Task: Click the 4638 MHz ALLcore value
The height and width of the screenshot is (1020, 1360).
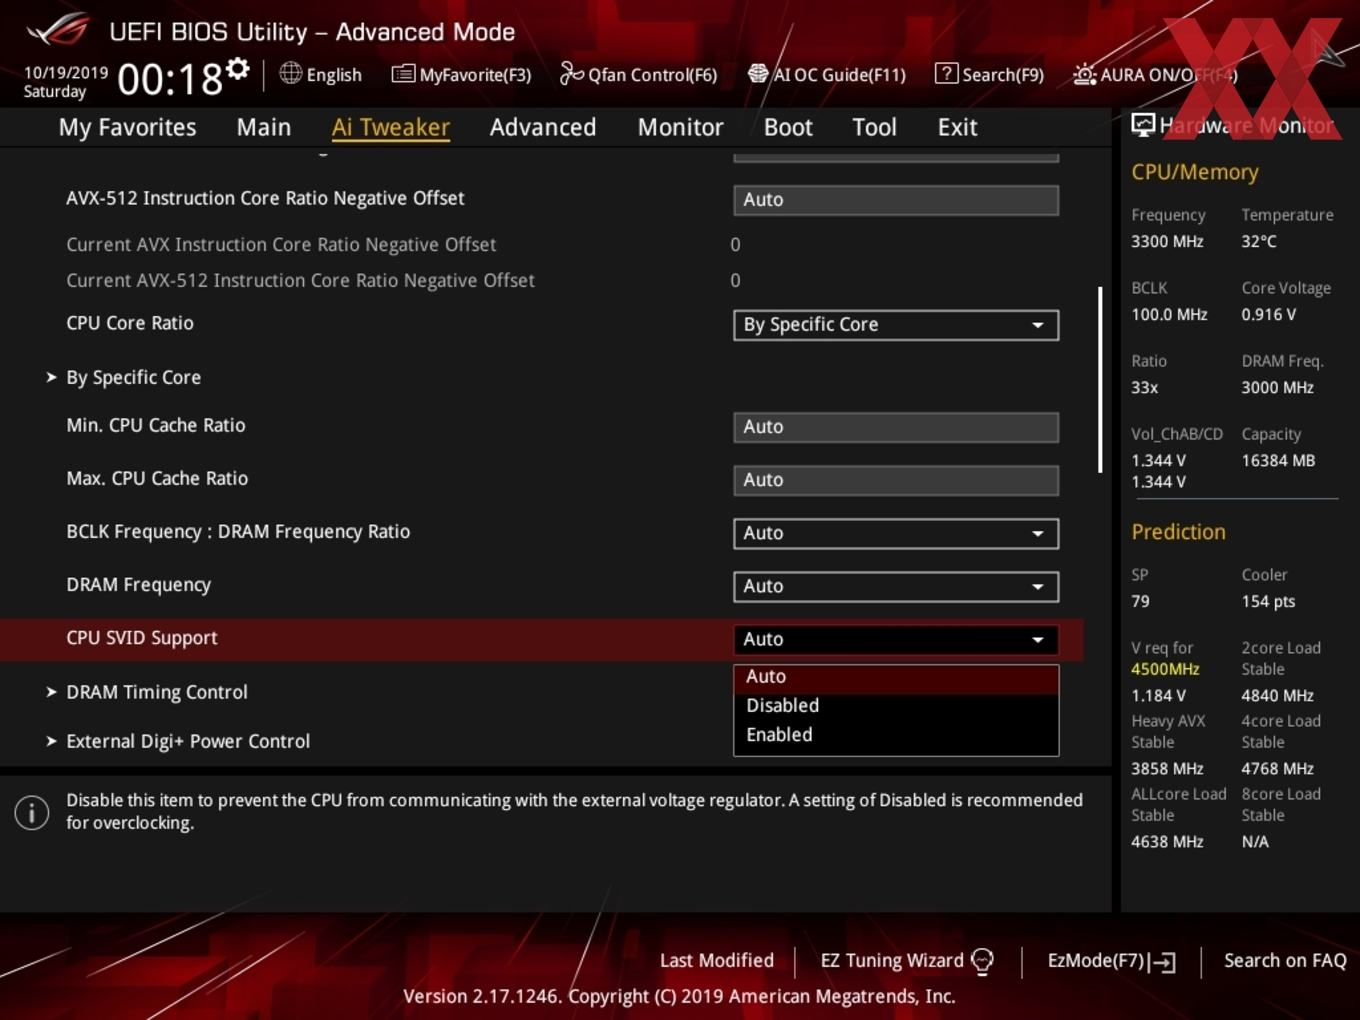Action: pyautogui.click(x=1167, y=842)
